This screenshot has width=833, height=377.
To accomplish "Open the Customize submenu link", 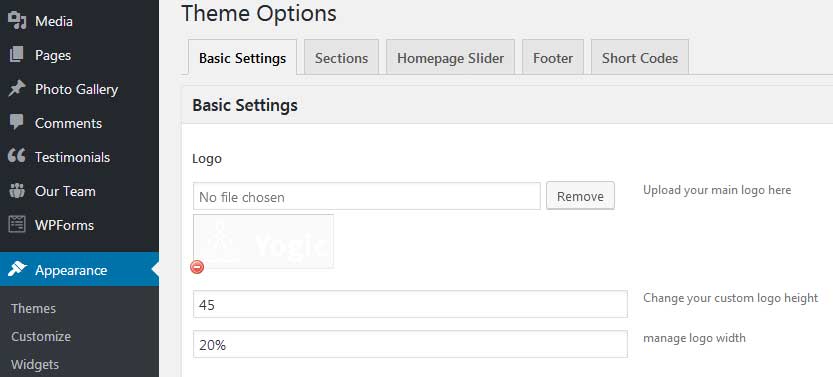I will click(41, 337).
